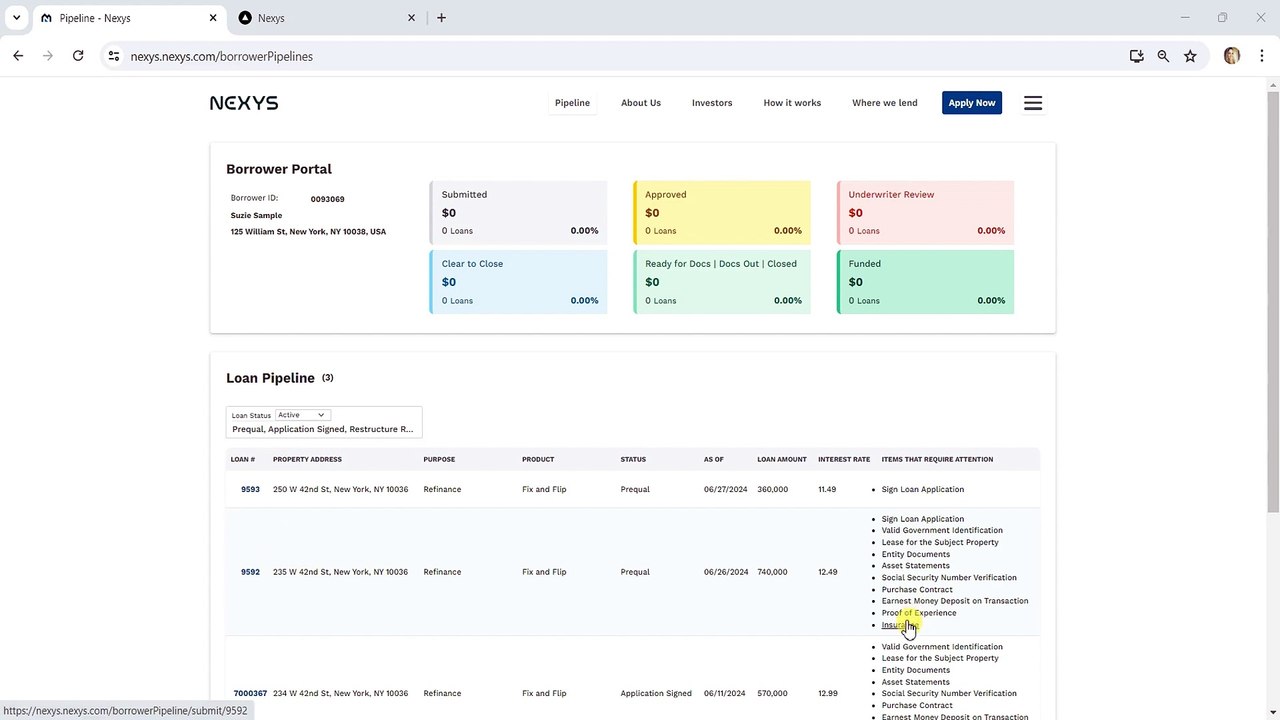Click Valid Government Identification for loan 7000367

coord(942,647)
